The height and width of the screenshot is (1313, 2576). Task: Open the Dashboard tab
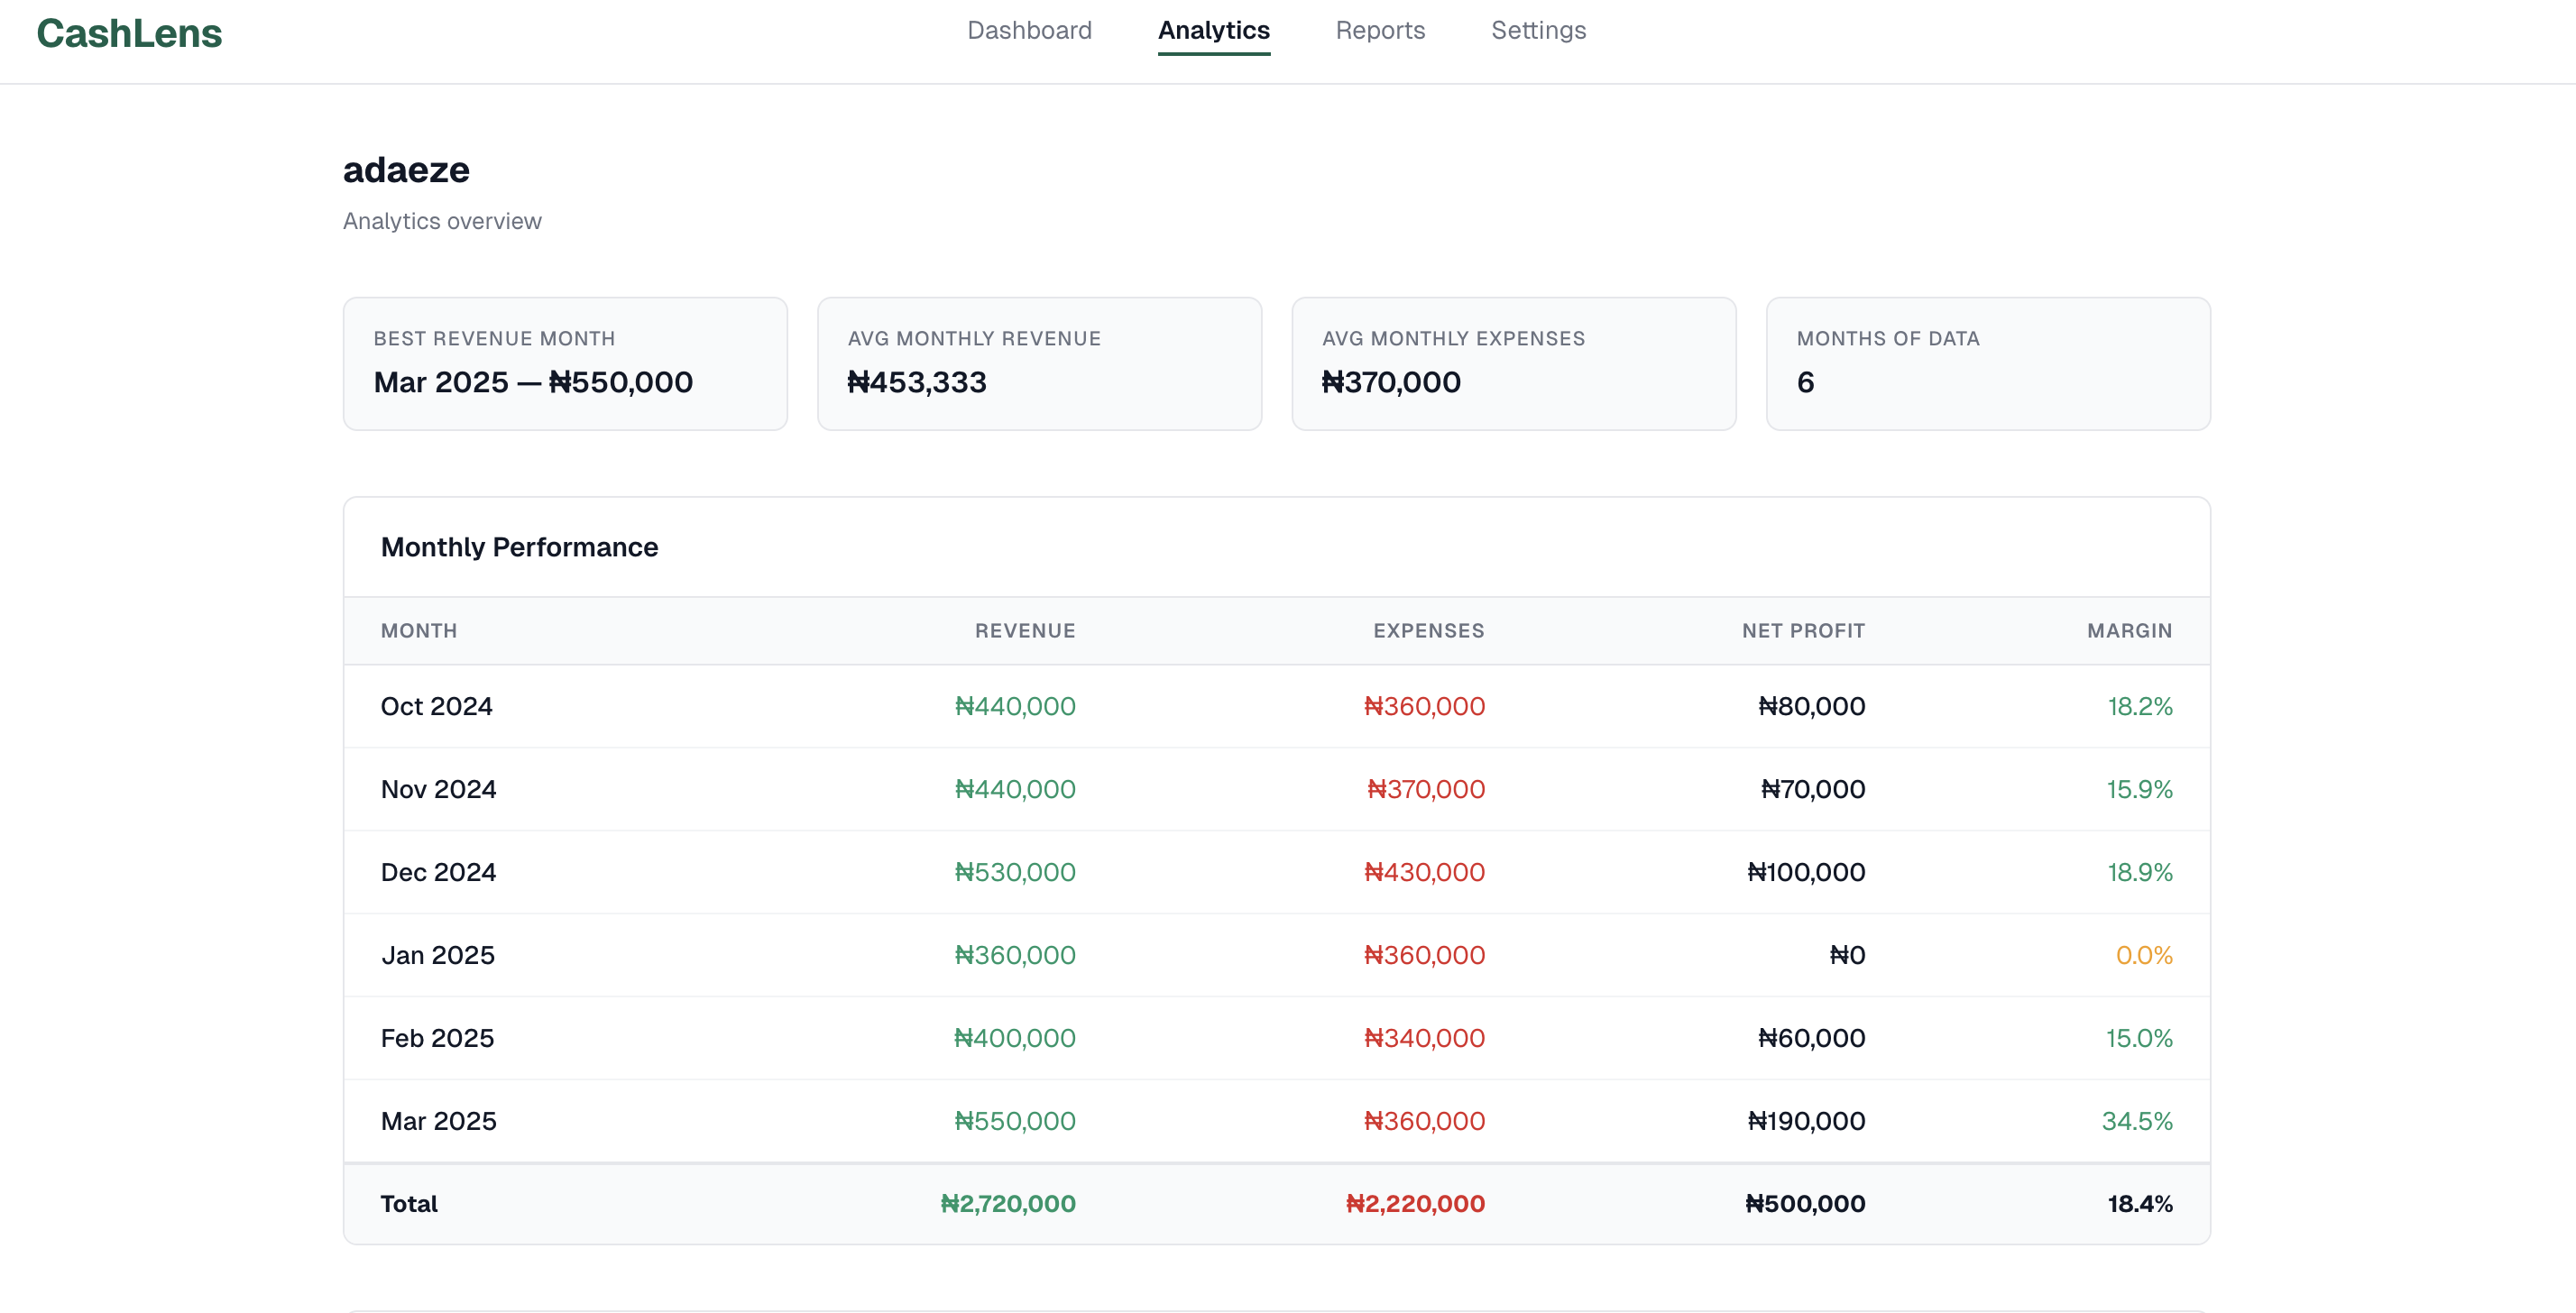pyautogui.click(x=1029, y=30)
